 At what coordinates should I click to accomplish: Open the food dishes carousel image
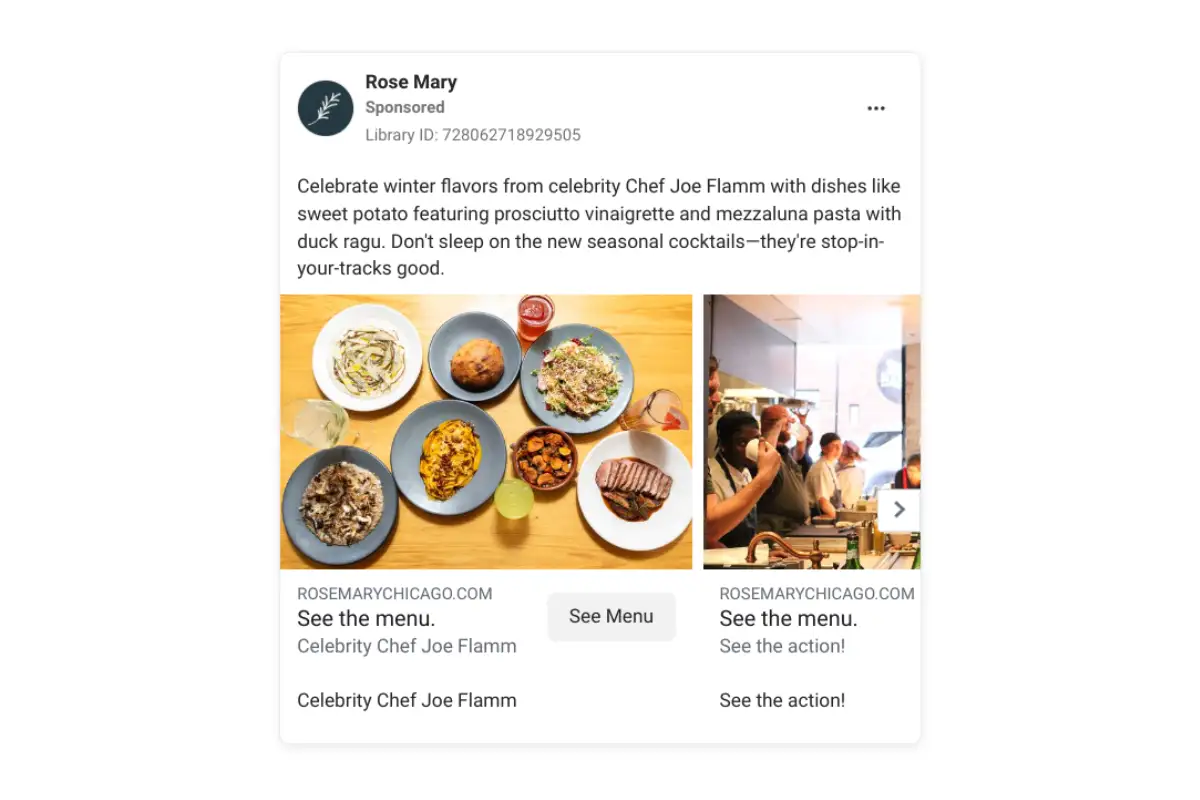[486, 432]
